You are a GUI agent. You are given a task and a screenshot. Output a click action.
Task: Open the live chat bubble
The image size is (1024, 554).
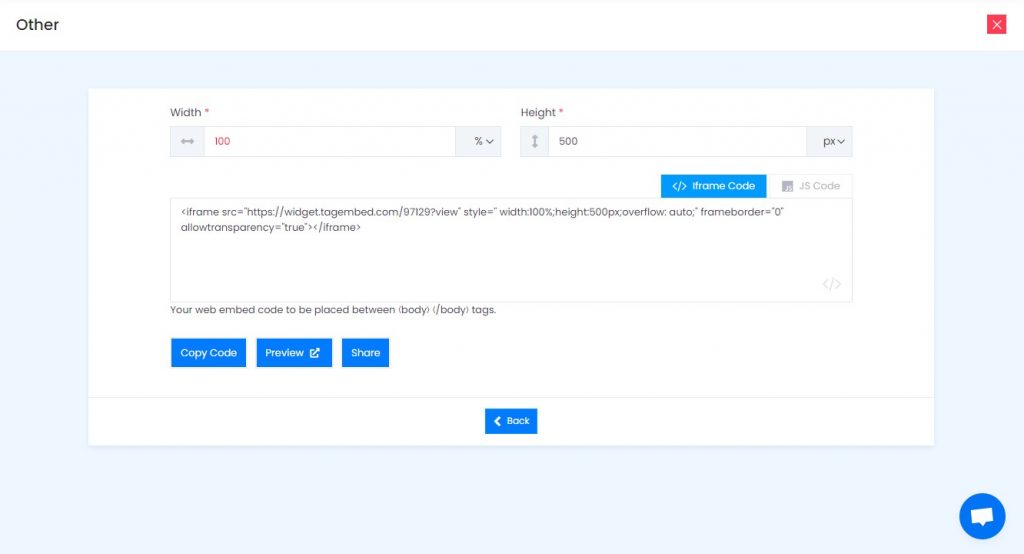tap(982, 516)
